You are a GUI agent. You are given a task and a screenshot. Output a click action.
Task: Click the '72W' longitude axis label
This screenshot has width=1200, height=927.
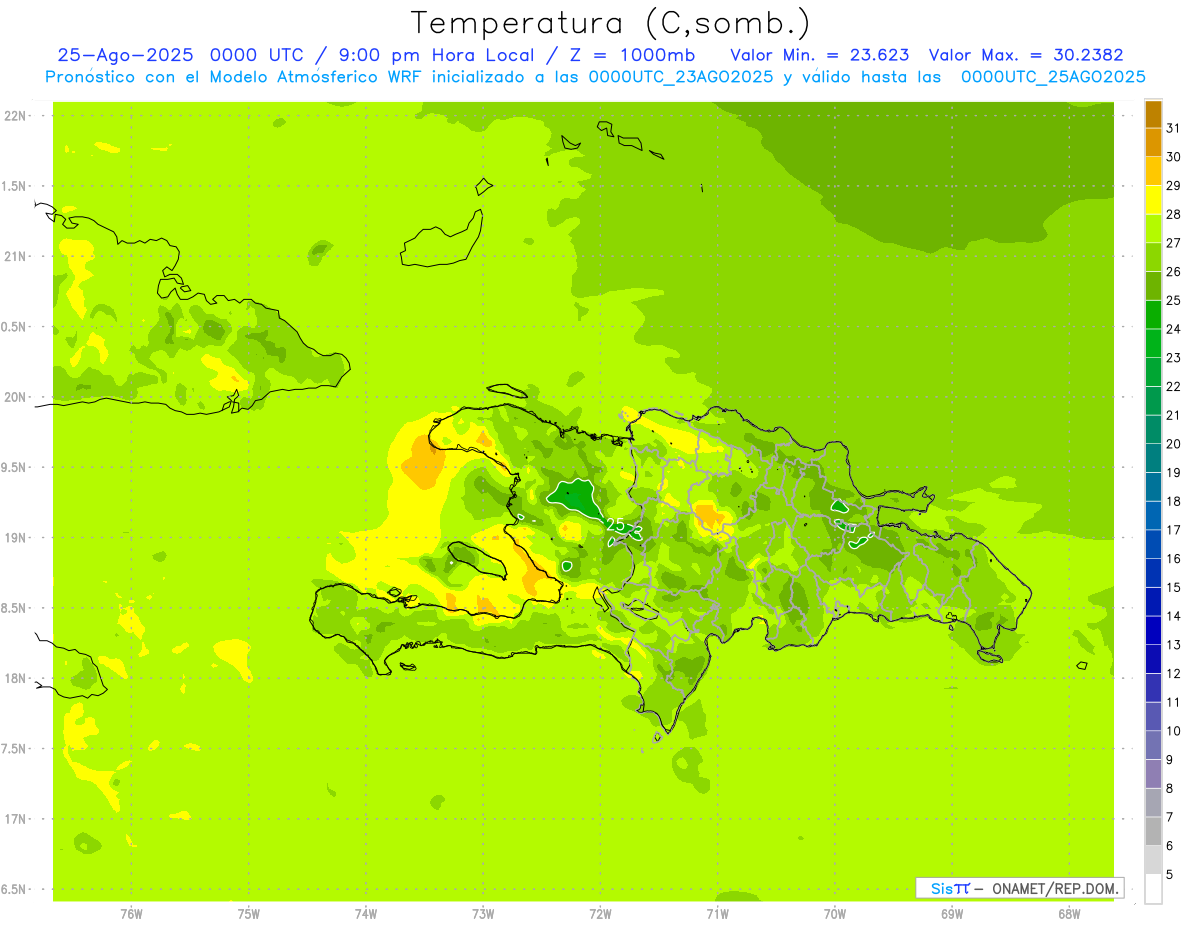point(600,914)
